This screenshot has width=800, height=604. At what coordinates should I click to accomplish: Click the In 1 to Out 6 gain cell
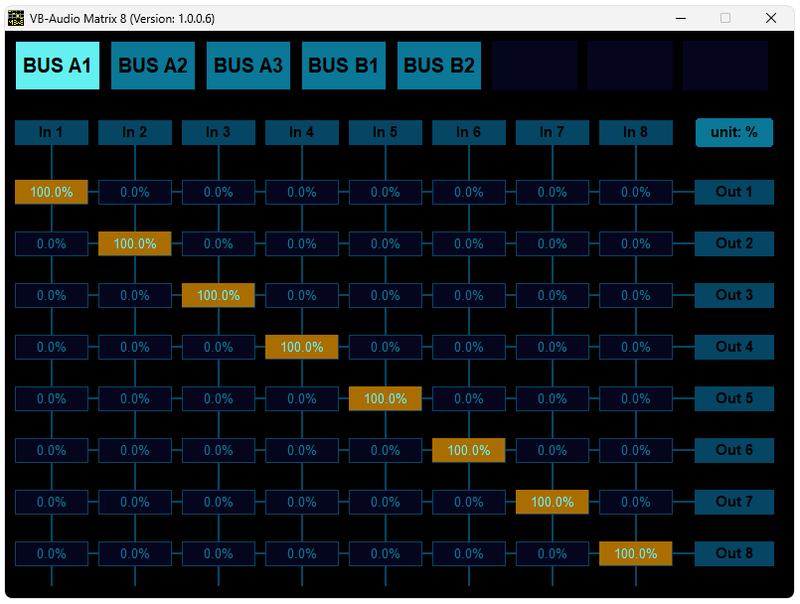pos(52,450)
